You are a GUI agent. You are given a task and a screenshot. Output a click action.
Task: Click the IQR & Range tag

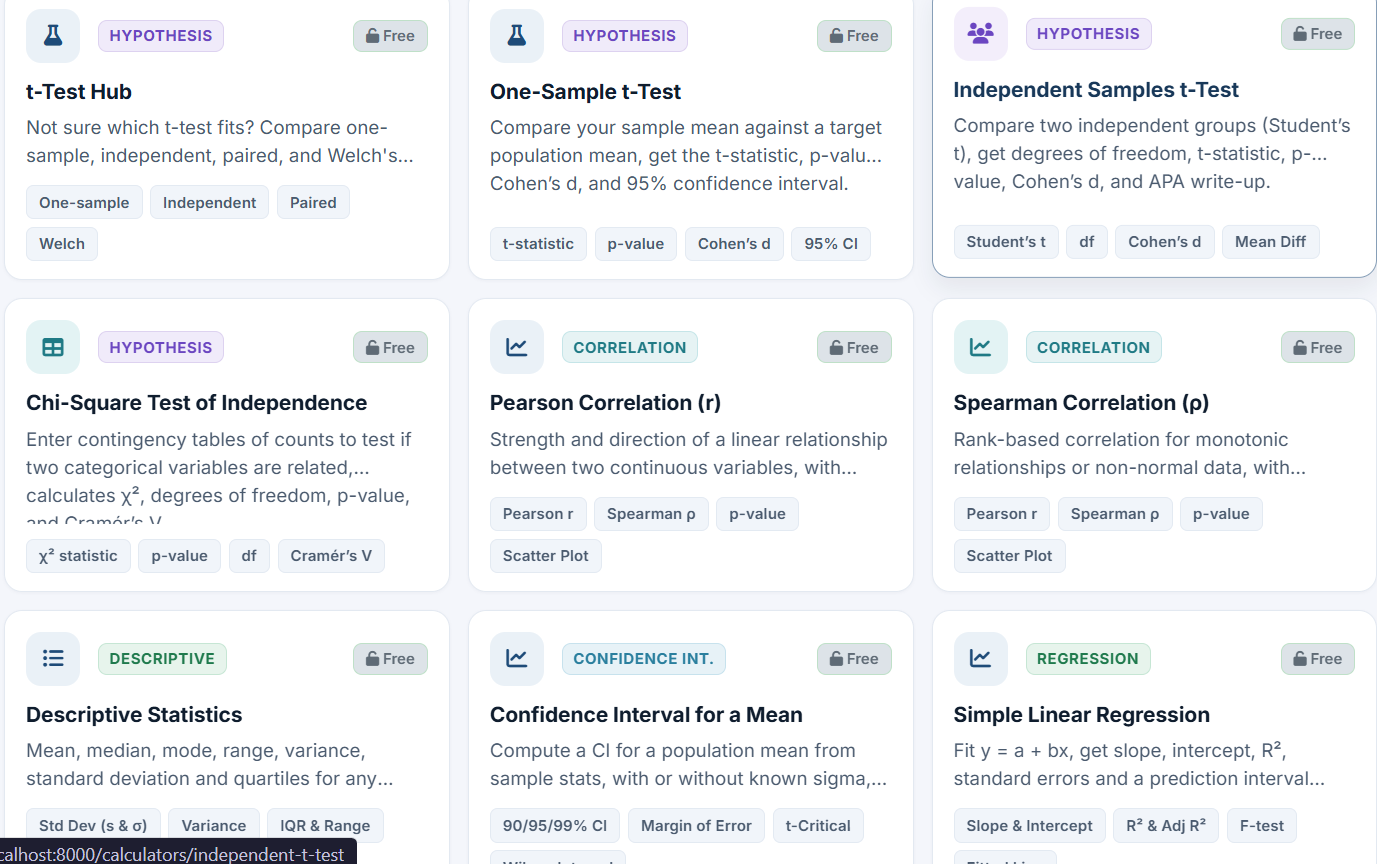[x=325, y=825]
